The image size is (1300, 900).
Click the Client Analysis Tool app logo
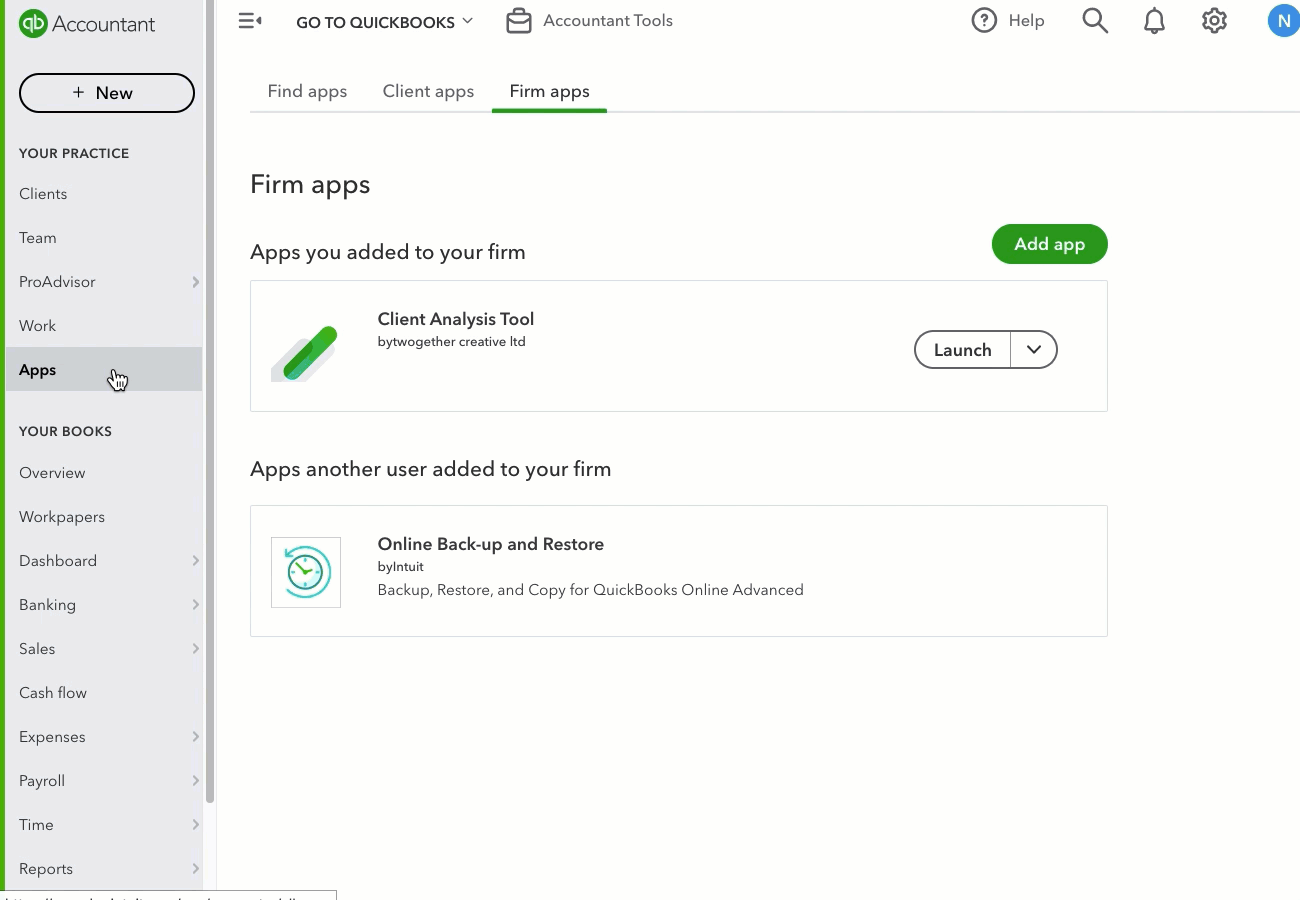[x=305, y=354]
